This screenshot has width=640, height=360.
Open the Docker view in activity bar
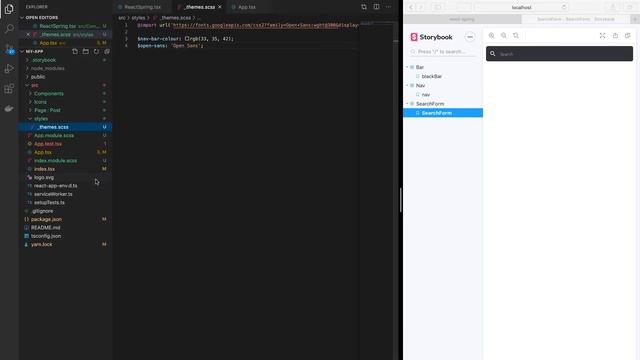[9, 109]
